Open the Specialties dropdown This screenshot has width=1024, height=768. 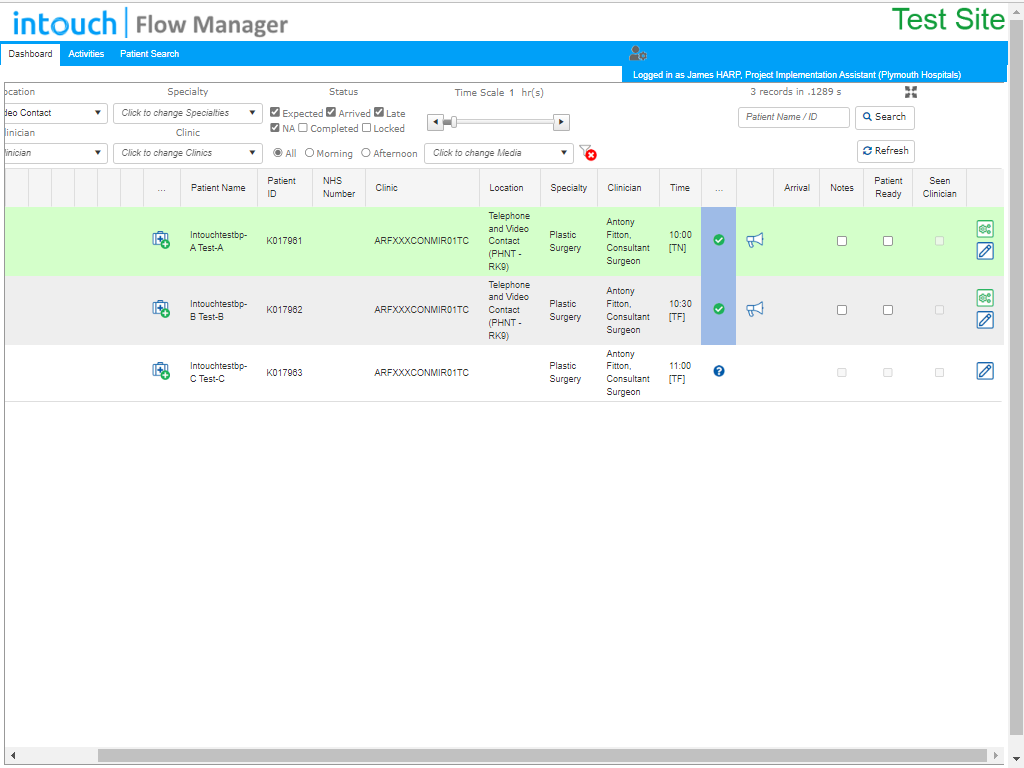(x=187, y=113)
